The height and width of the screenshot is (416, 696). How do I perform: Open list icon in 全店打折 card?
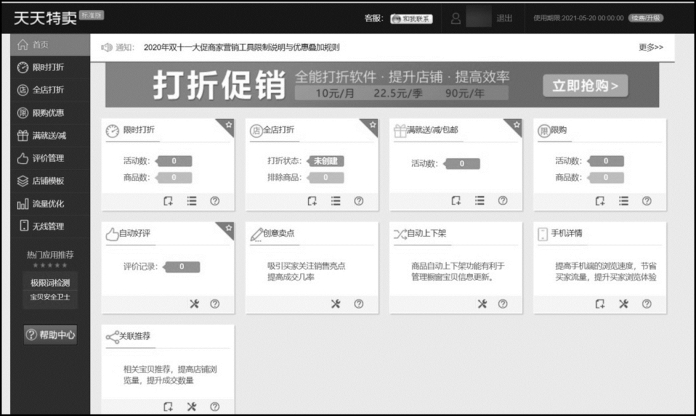[336, 201]
